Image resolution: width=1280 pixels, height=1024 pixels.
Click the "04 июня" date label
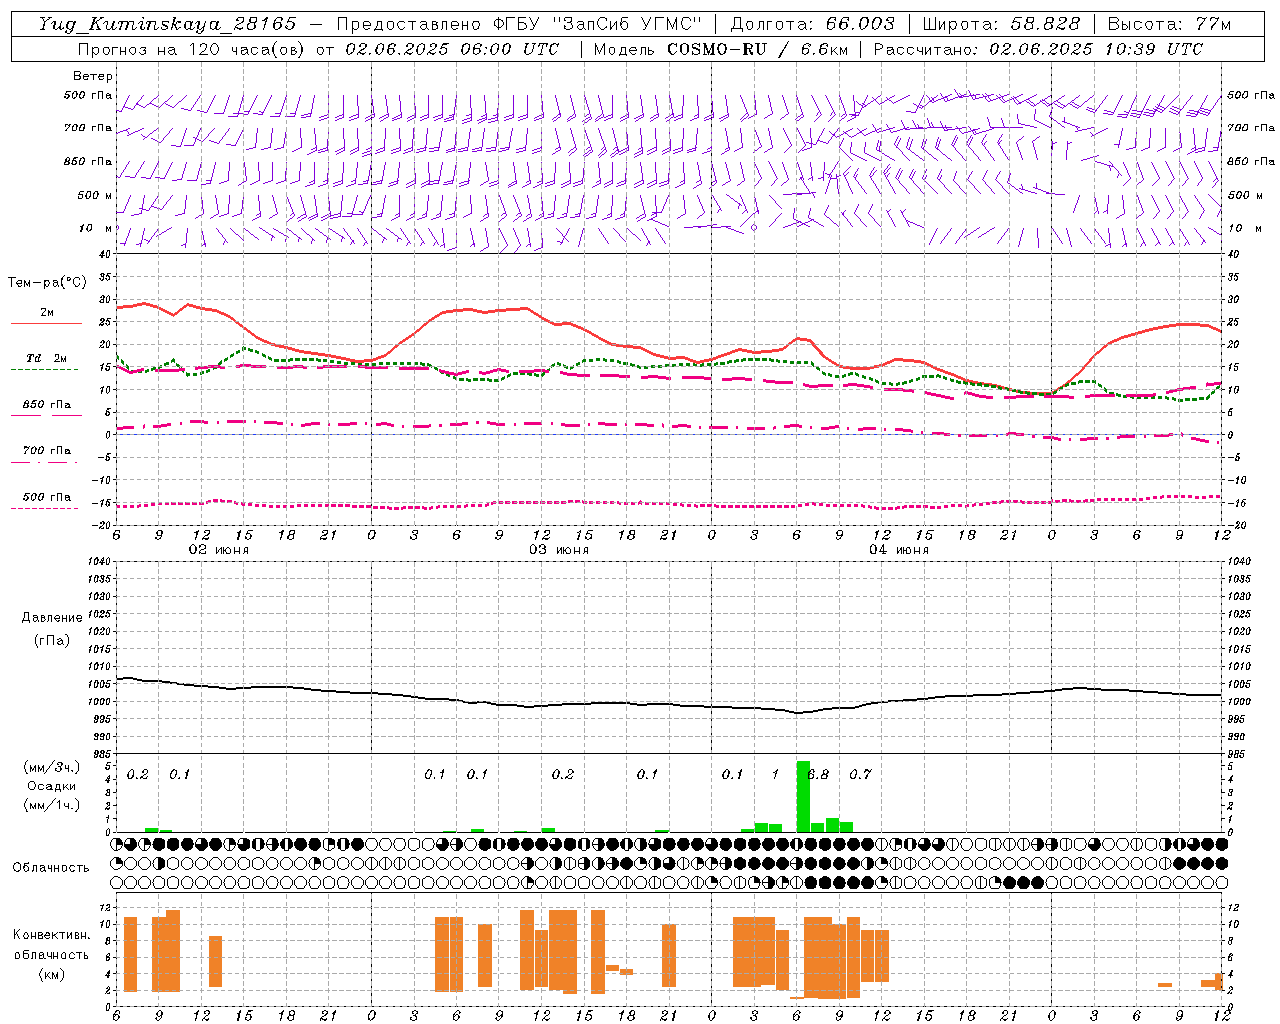[899, 550]
